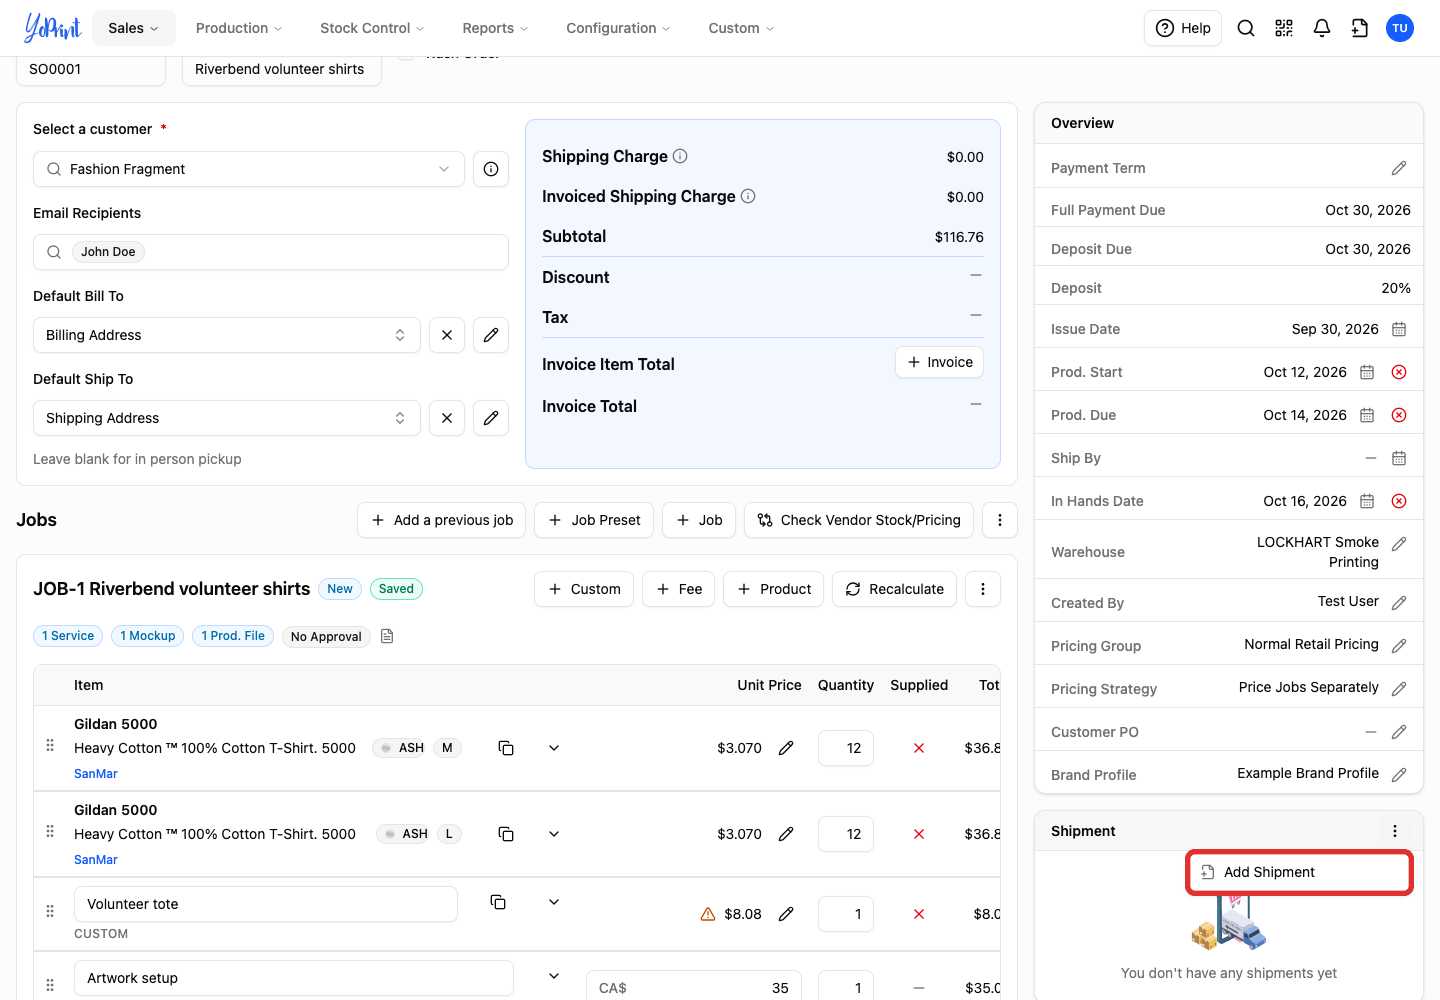Open the Reports menu
The width and height of the screenshot is (1440, 1000).
(495, 28)
